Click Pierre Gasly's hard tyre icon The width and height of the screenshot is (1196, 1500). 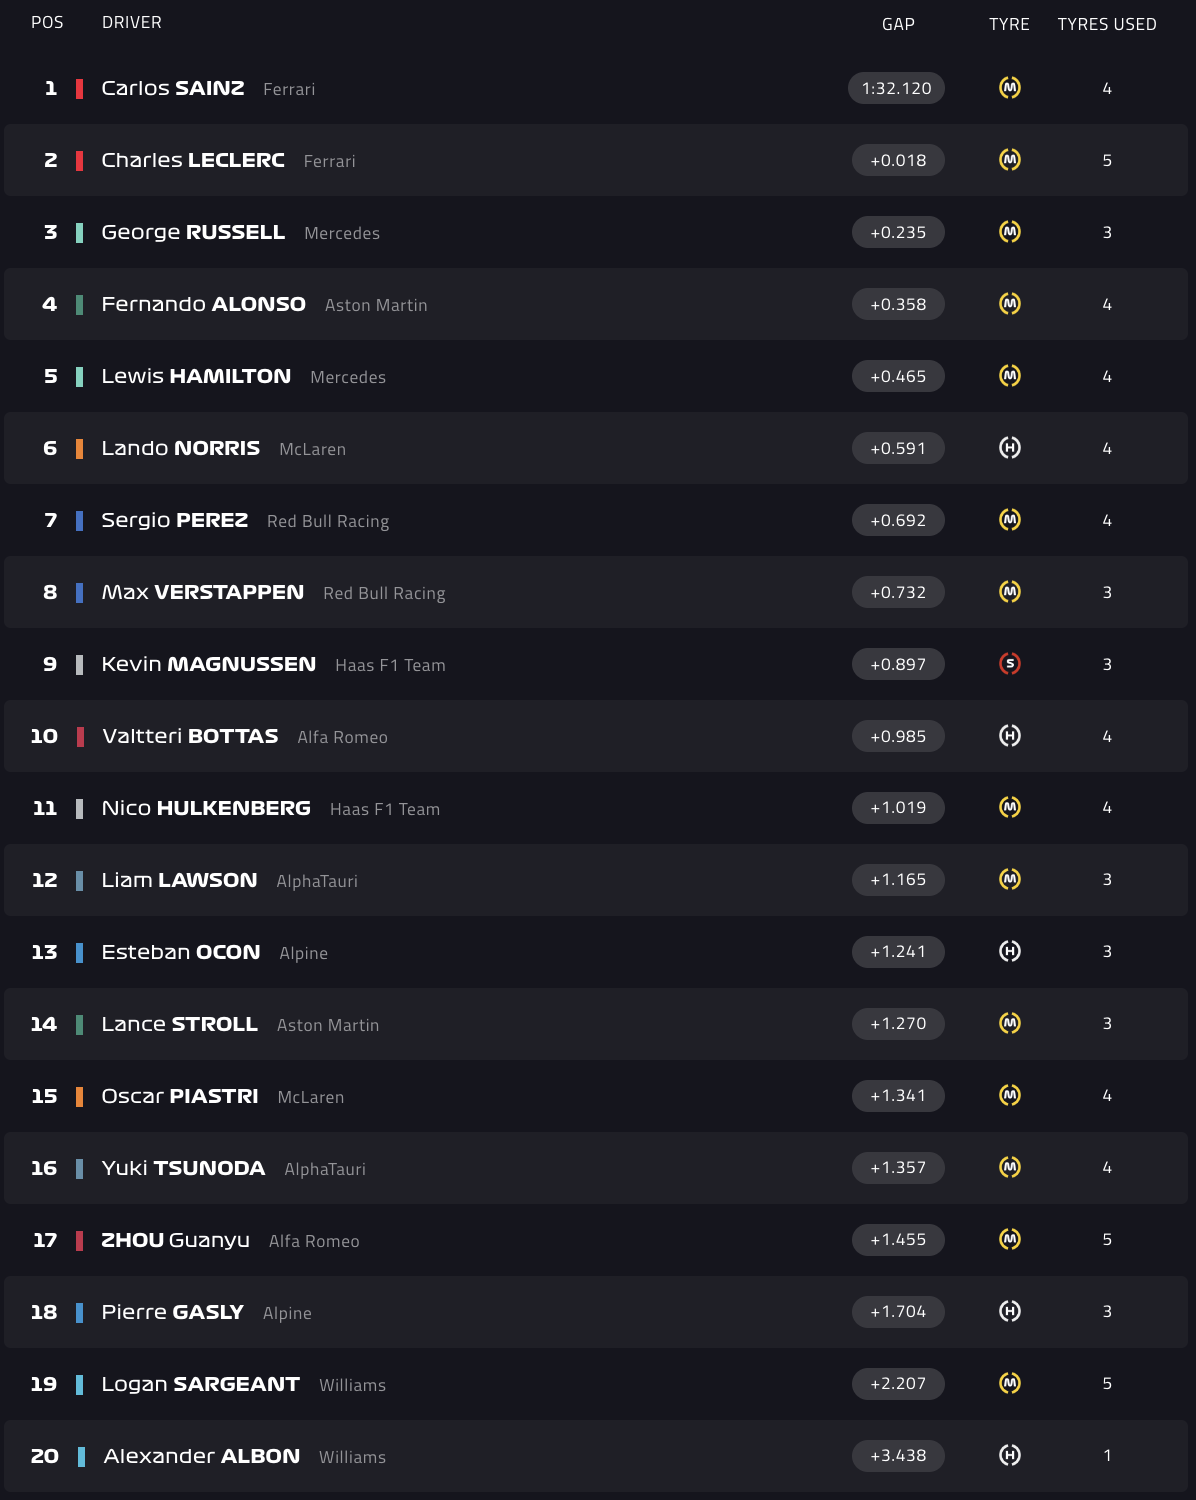click(x=1010, y=1311)
